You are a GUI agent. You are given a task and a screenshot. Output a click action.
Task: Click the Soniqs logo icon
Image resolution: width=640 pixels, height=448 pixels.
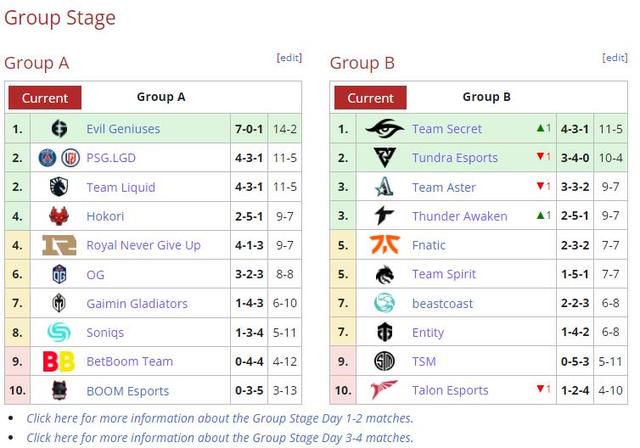pos(59,332)
